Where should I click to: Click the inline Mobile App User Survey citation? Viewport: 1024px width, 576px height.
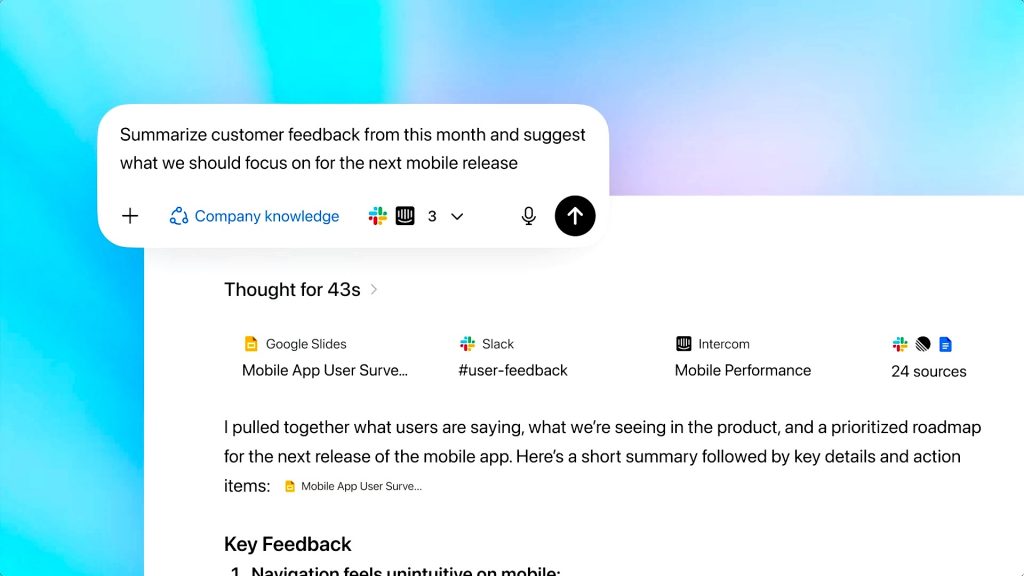point(353,486)
